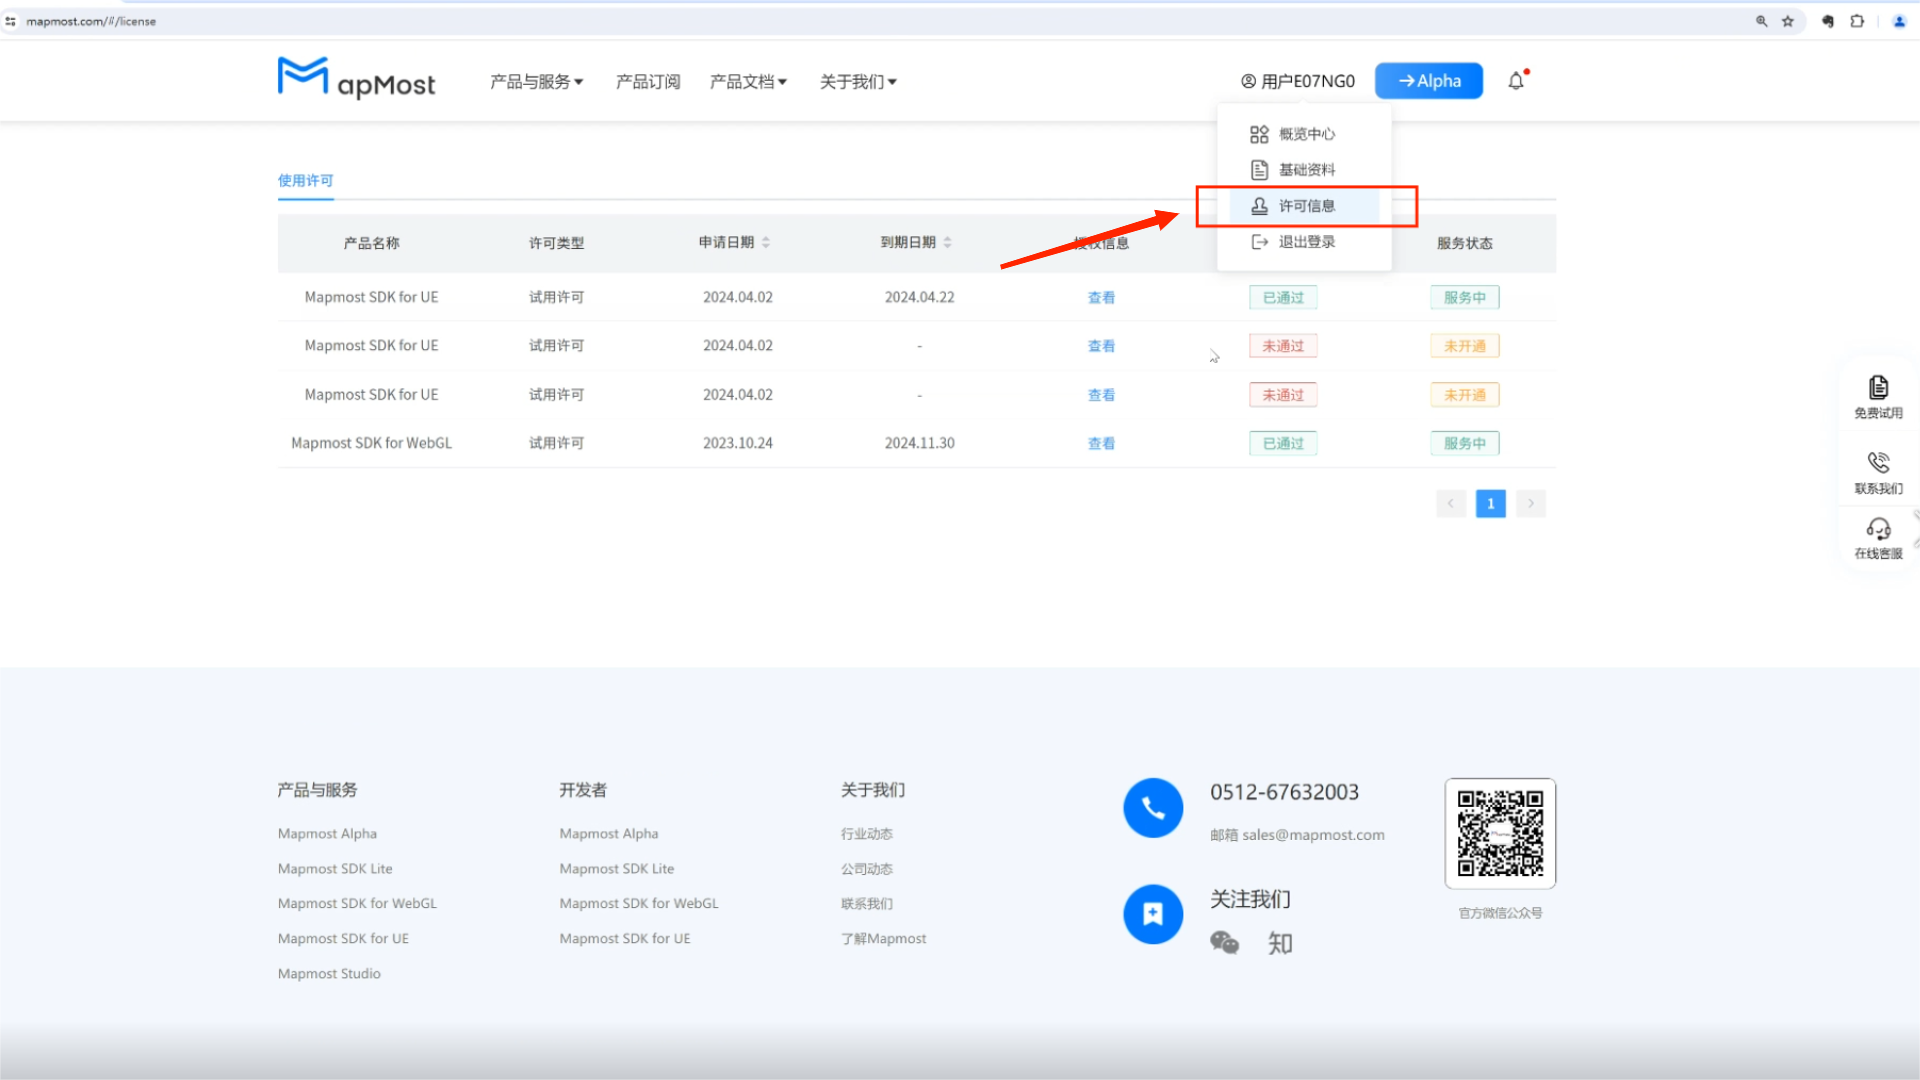Open footer link Mapmost Alpha under 产品与服务
The height and width of the screenshot is (1080, 1920).
(327, 834)
